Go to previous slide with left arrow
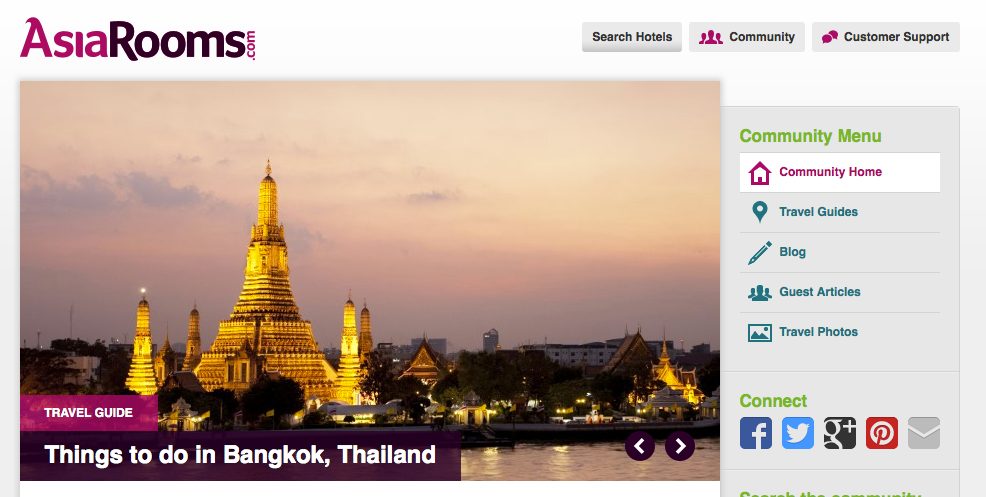This screenshot has height=497, width=986. point(640,446)
